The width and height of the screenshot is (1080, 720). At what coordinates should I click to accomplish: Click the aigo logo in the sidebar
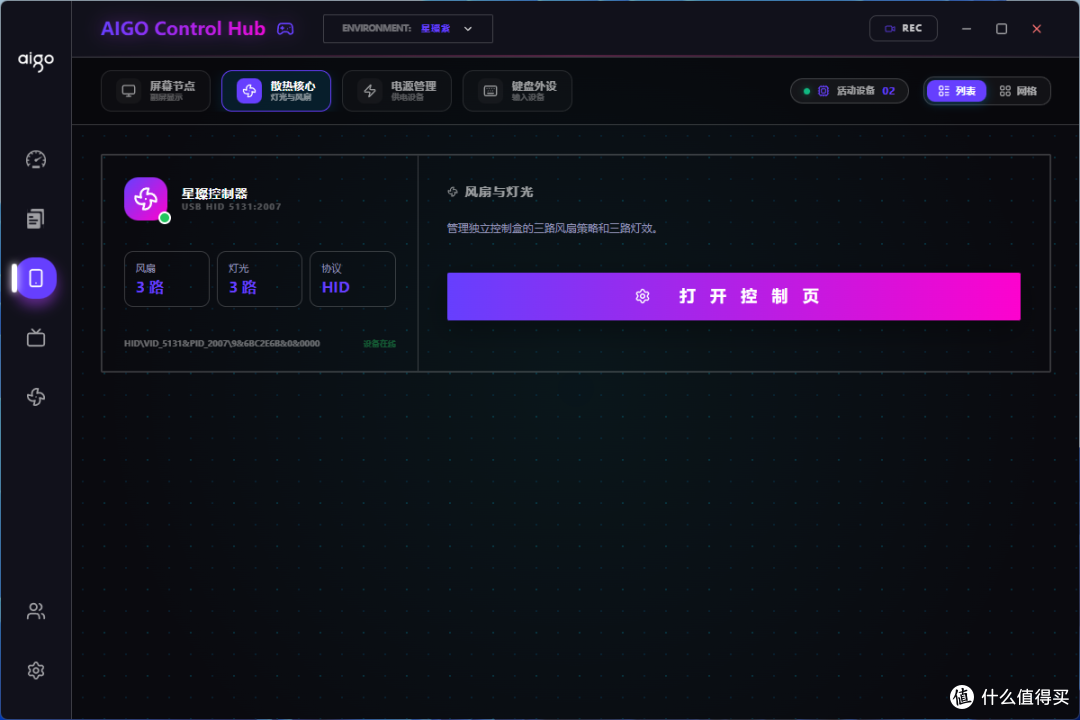click(x=36, y=61)
